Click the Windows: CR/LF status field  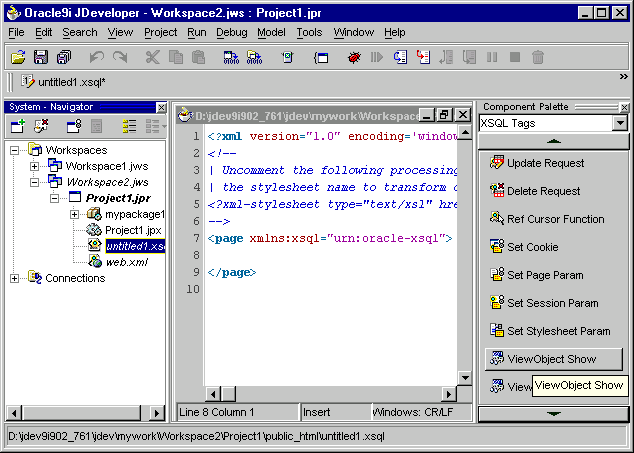421,412
